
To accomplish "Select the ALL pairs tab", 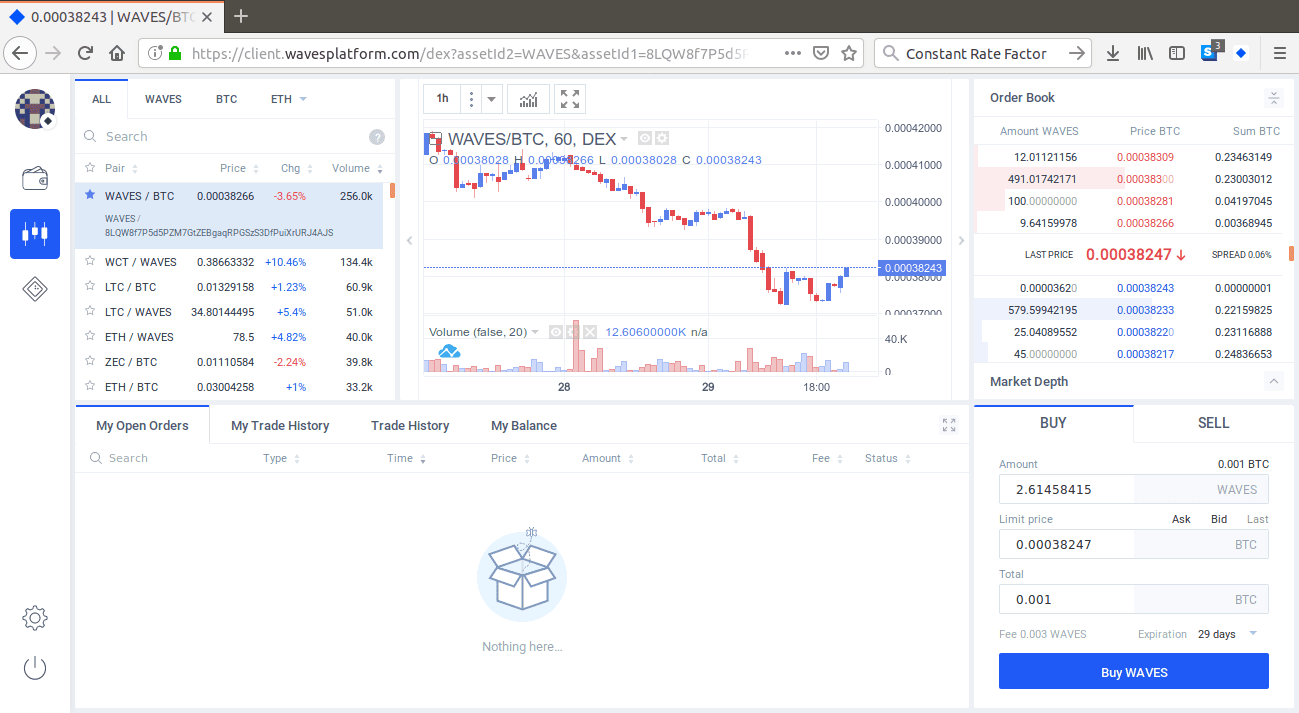I will [102, 99].
